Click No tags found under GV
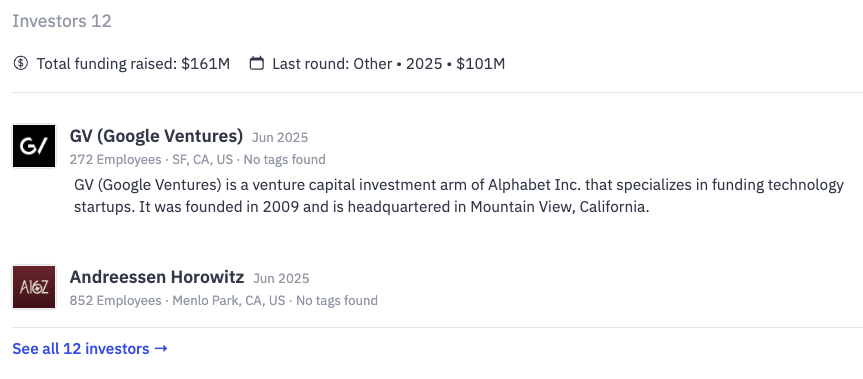This screenshot has height=379, width=863. (x=285, y=160)
